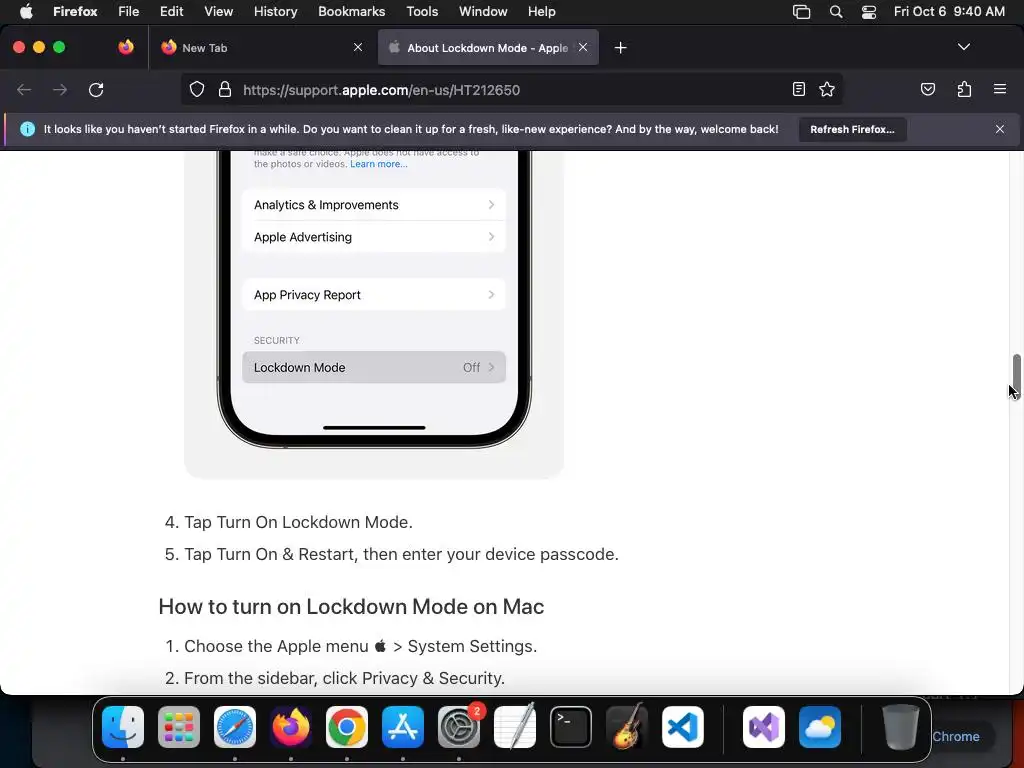The image size is (1024, 768).
Task: Click the padlock site information icon
Action: pos(225,89)
